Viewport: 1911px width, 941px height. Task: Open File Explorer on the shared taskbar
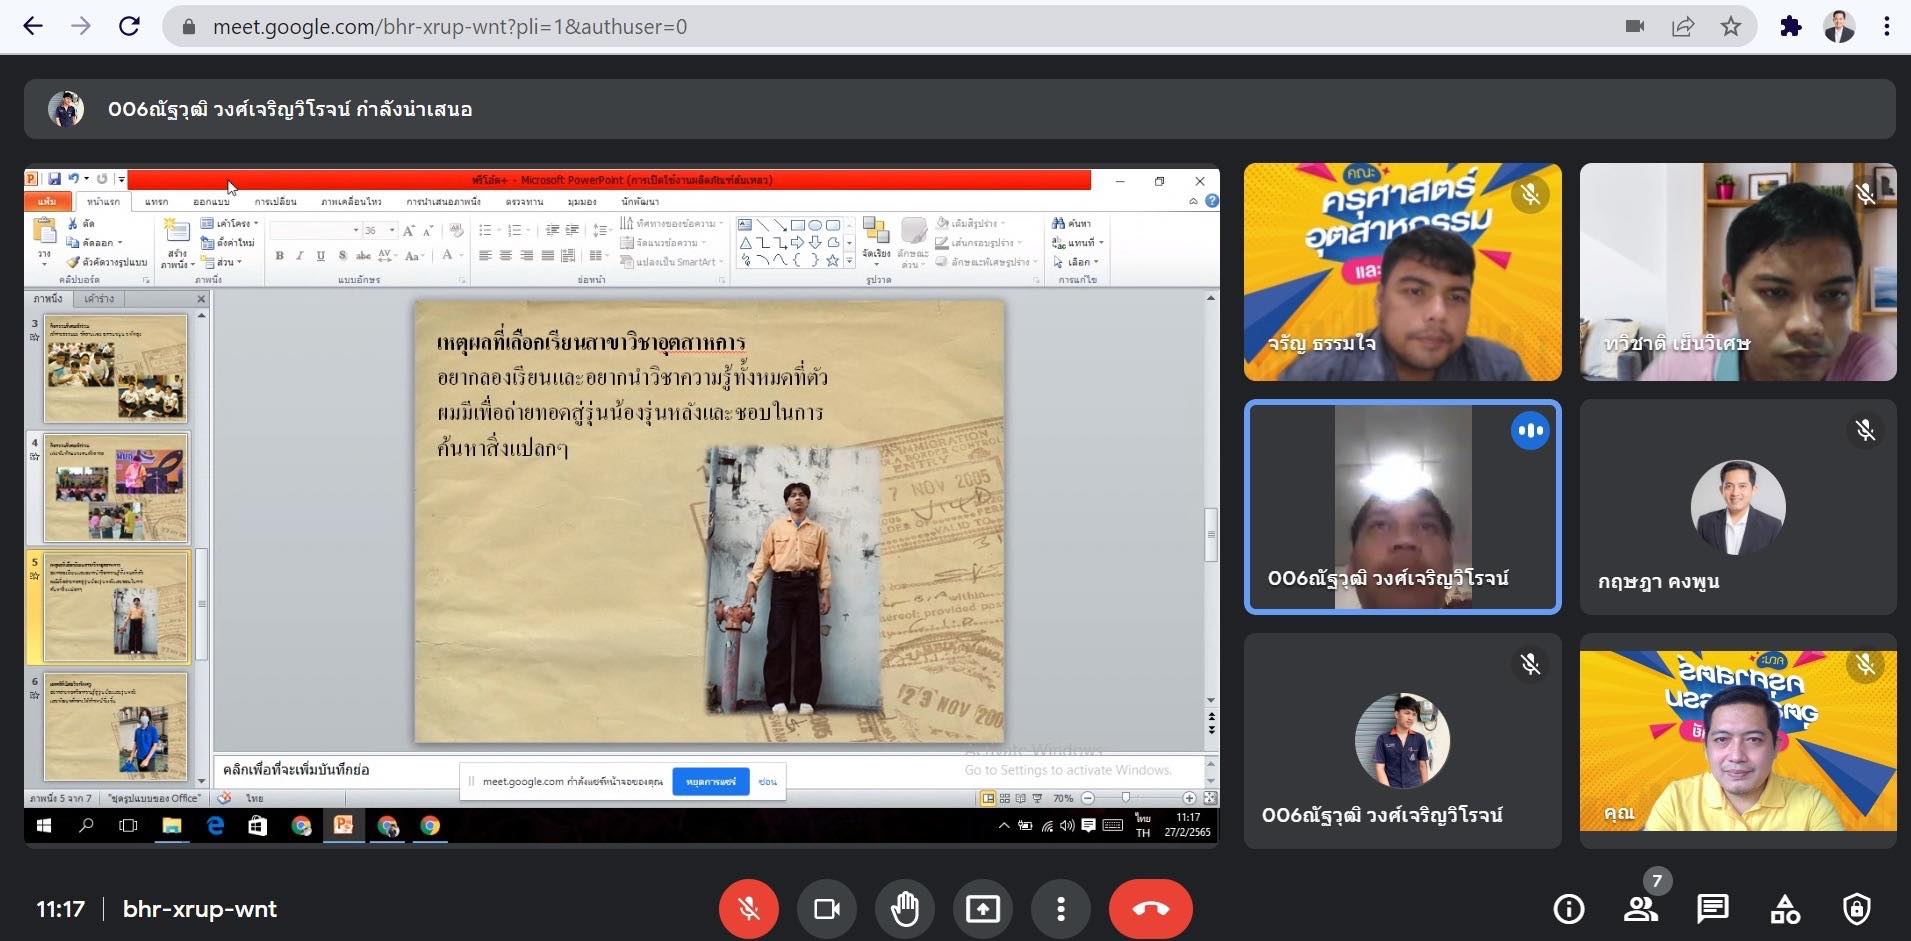coord(172,826)
